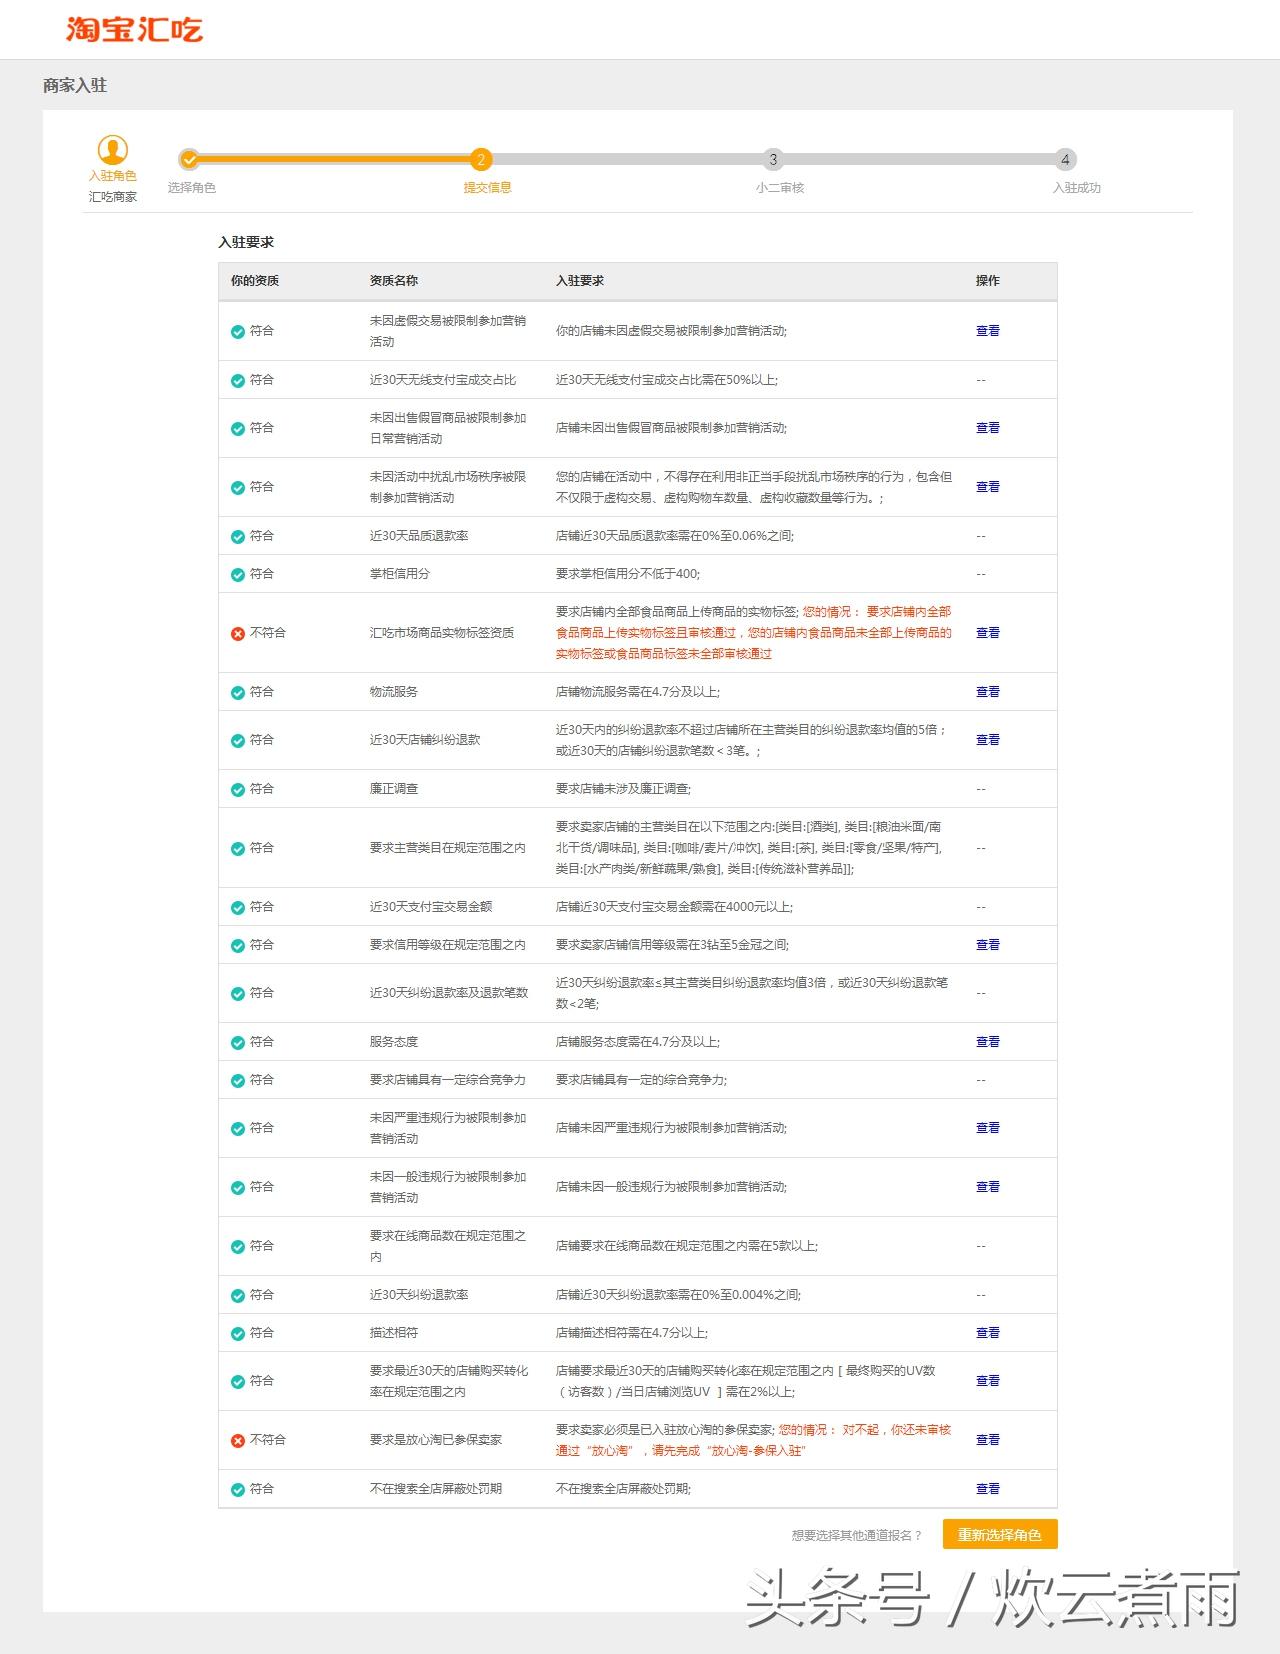Click the 入驻要求 column header

[580, 281]
